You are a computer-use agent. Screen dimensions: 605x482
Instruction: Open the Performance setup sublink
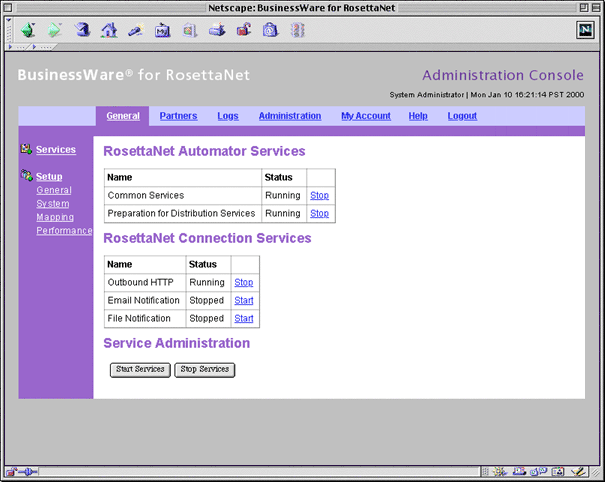click(x=64, y=230)
